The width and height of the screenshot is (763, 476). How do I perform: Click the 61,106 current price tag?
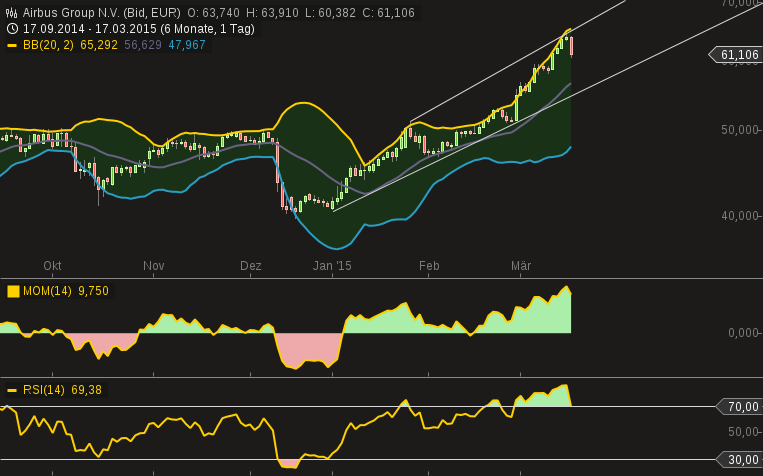click(737, 55)
